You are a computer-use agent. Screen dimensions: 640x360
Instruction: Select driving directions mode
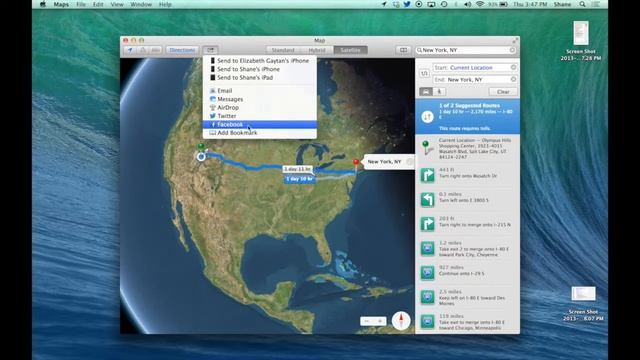[426, 92]
